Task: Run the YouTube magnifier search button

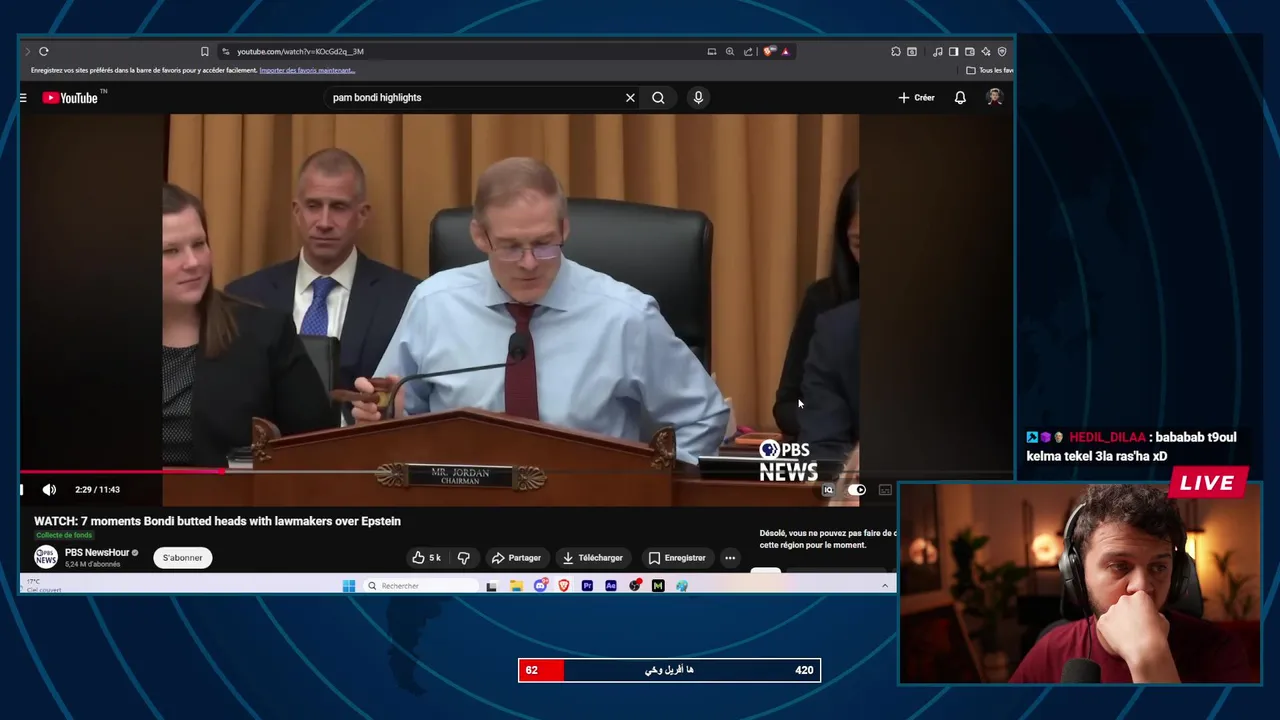Action: 658,98
